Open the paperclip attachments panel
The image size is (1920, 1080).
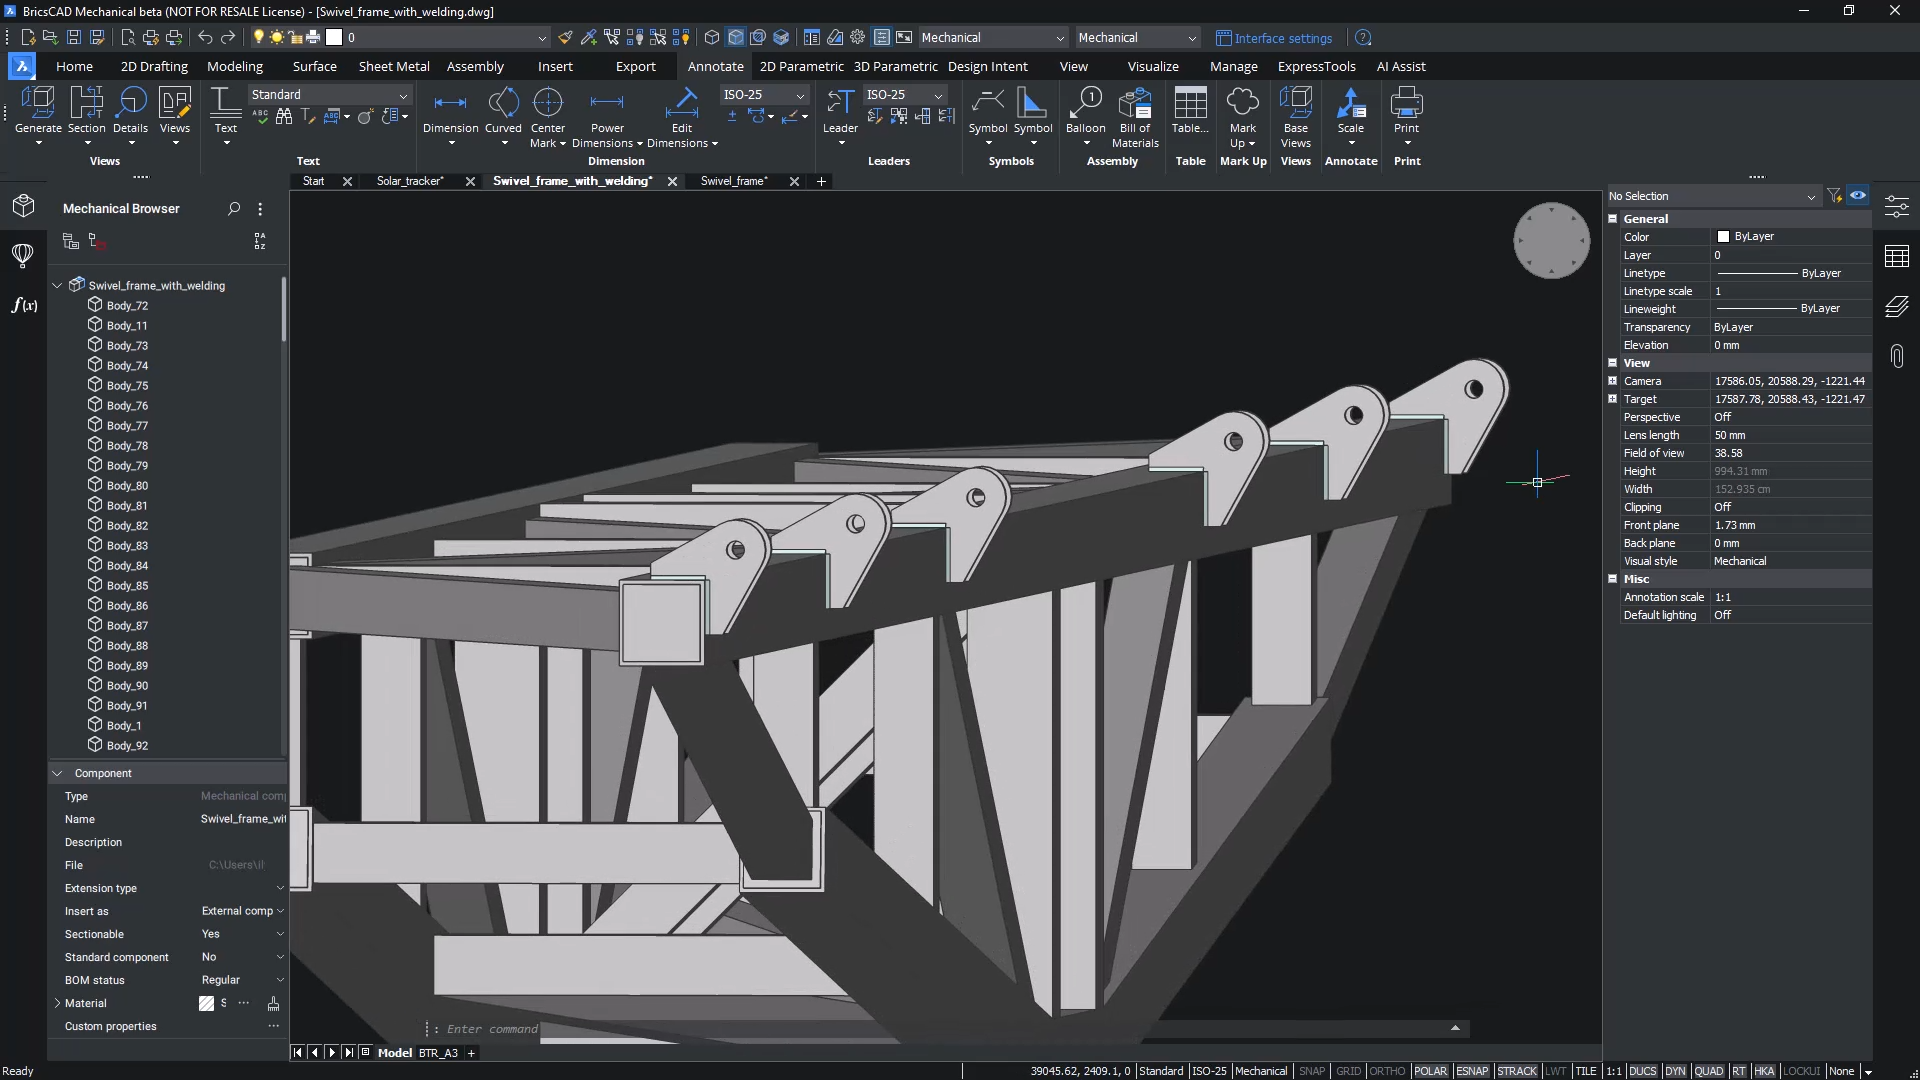click(x=1897, y=356)
